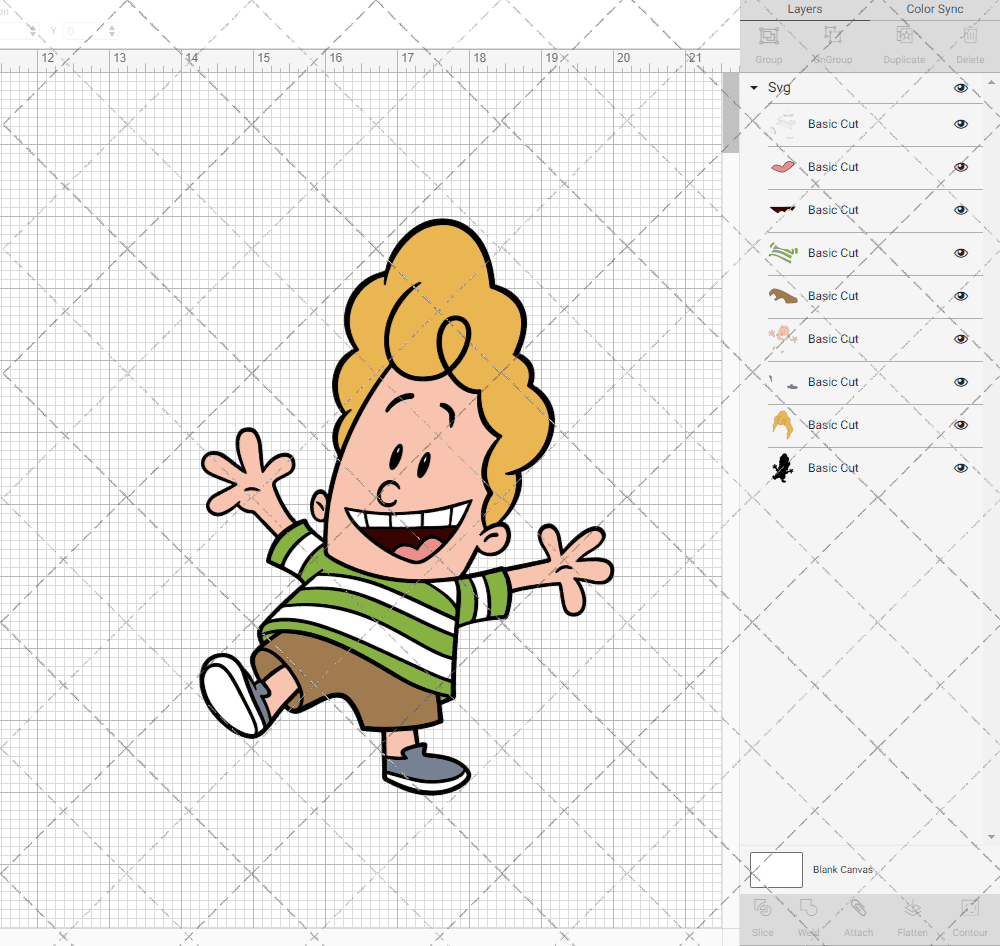Hide the pink tongue Basic Cut layer

(x=960, y=167)
